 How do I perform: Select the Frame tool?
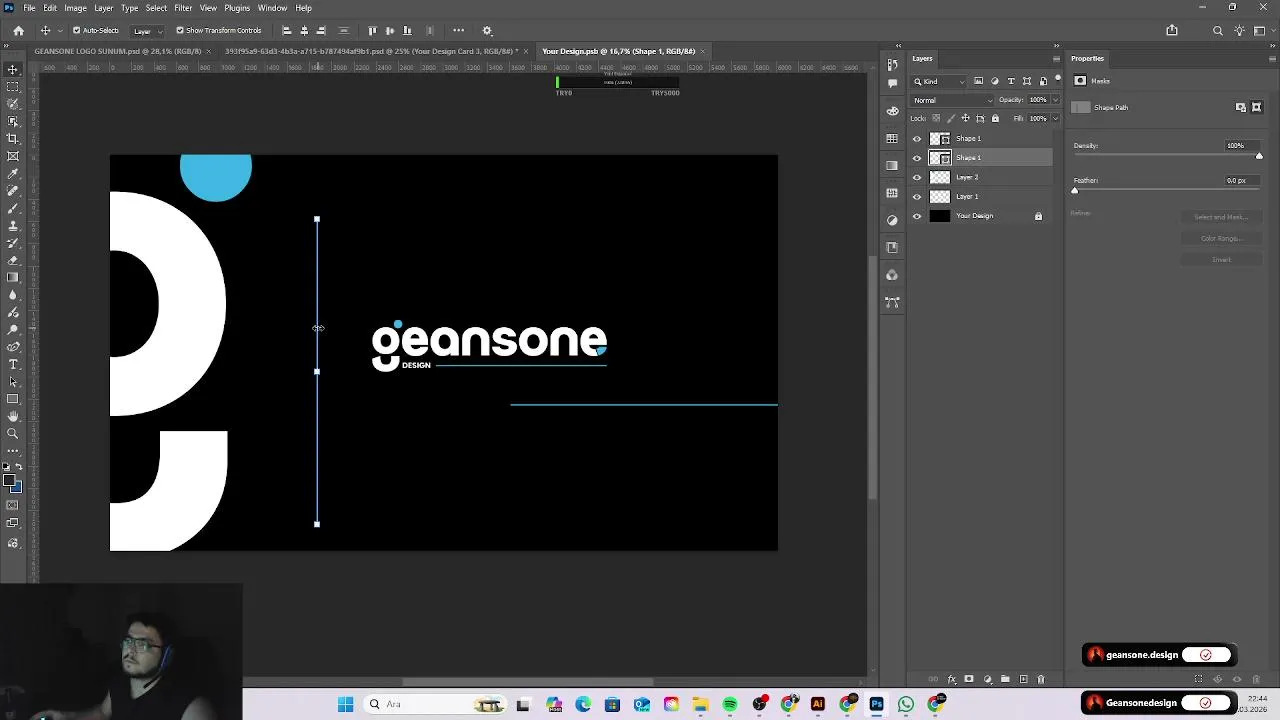coord(13,156)
